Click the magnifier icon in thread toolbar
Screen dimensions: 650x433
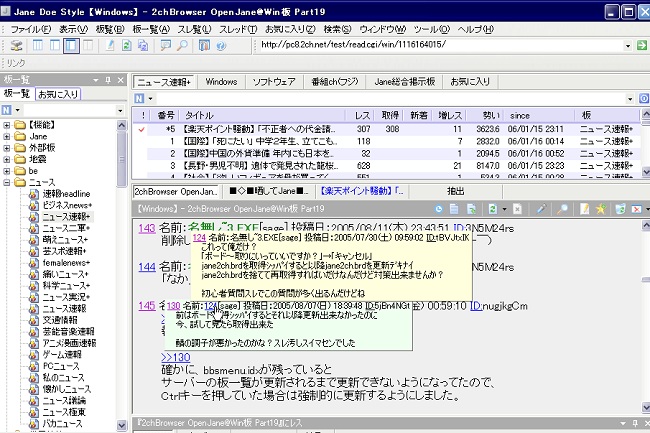pyautogui.click(x=562, y=209)
